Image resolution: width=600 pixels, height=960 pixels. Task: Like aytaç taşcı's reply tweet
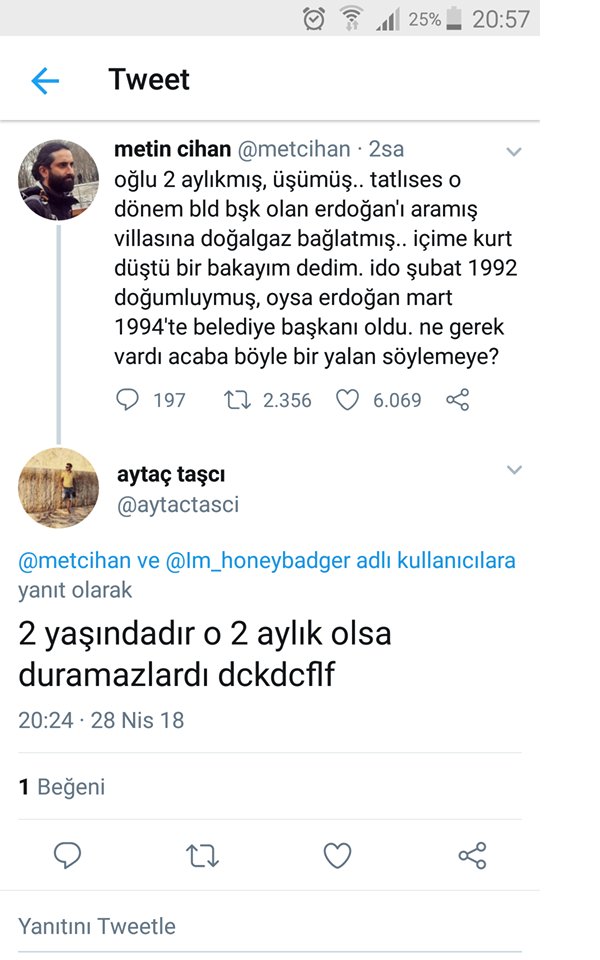click(x=338, y=855)
